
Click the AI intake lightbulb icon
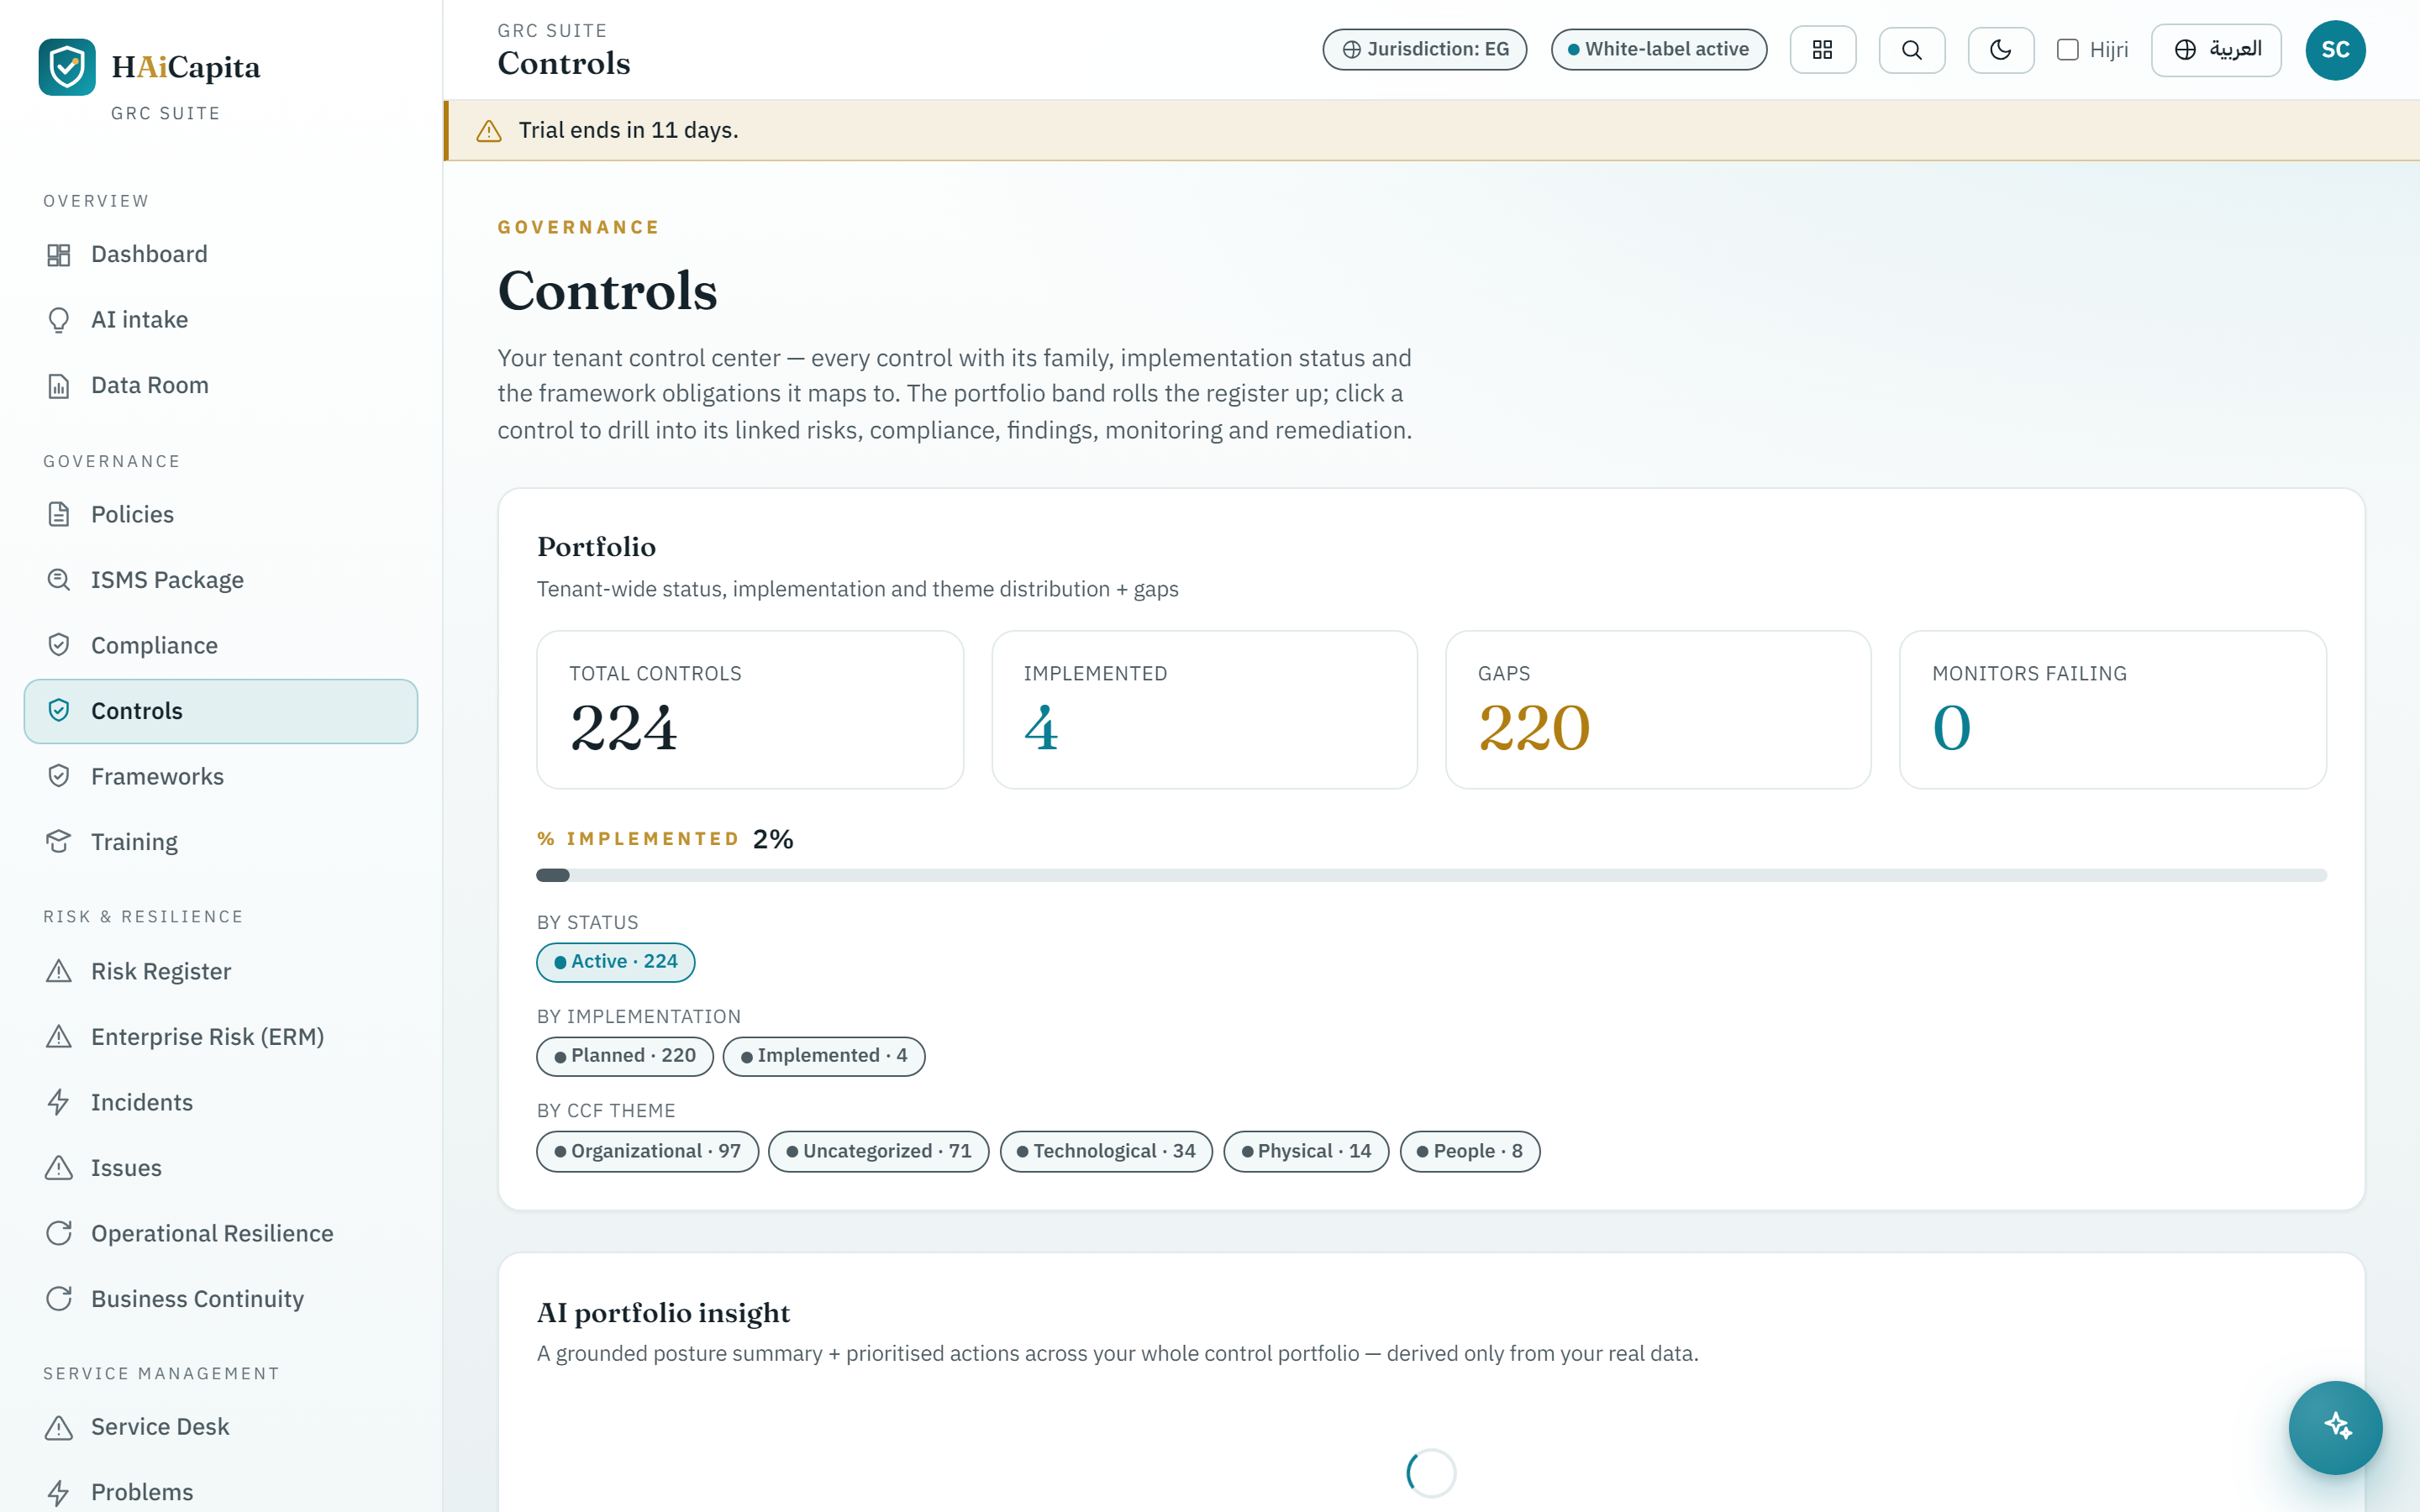click(x=59, y=320)
